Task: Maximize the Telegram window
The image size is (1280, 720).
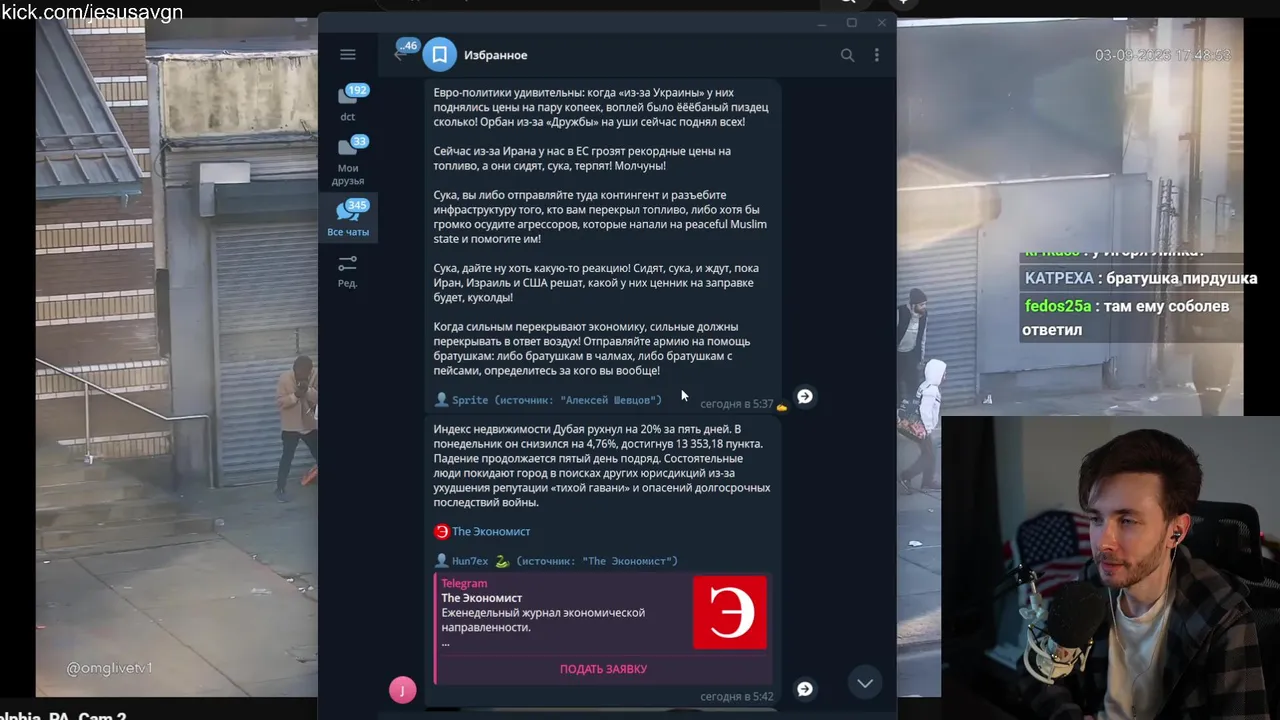Action: tap(852, 23)
